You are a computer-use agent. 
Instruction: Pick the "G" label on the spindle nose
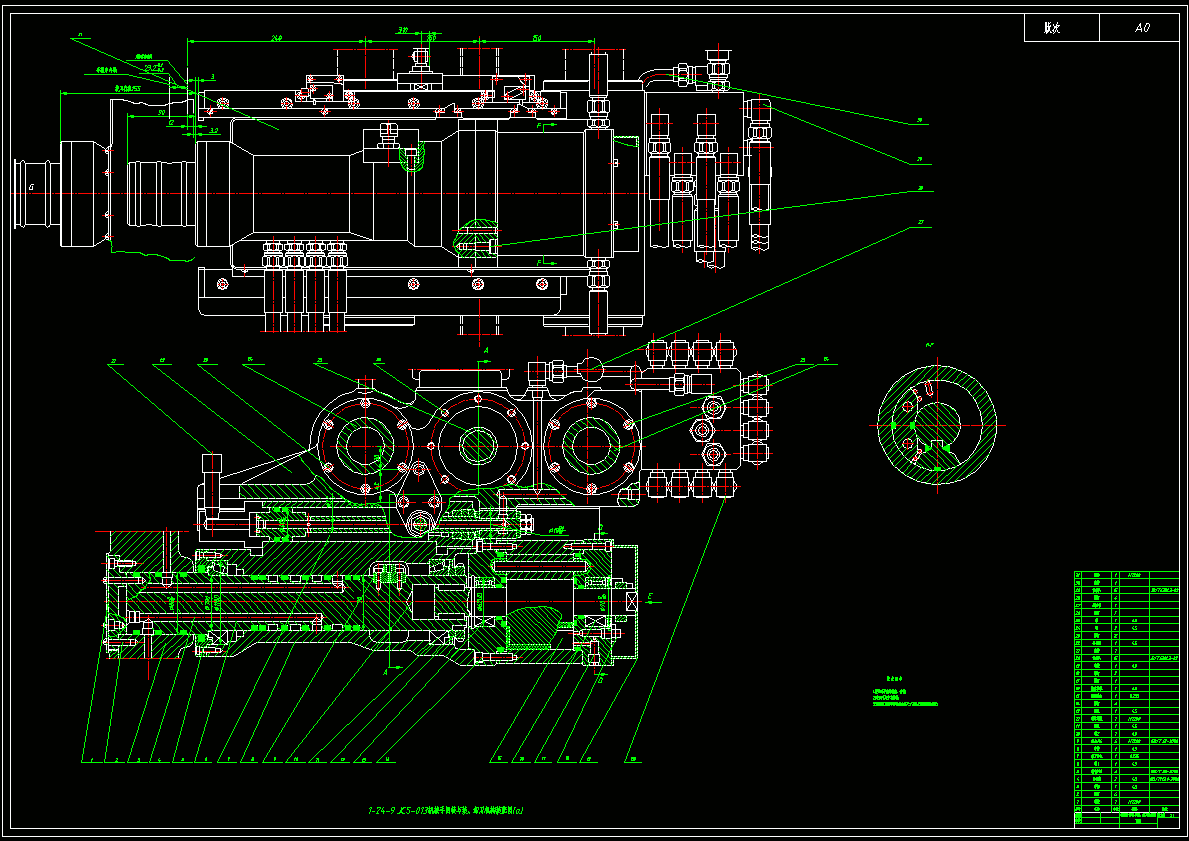click(x=31, y=187)
